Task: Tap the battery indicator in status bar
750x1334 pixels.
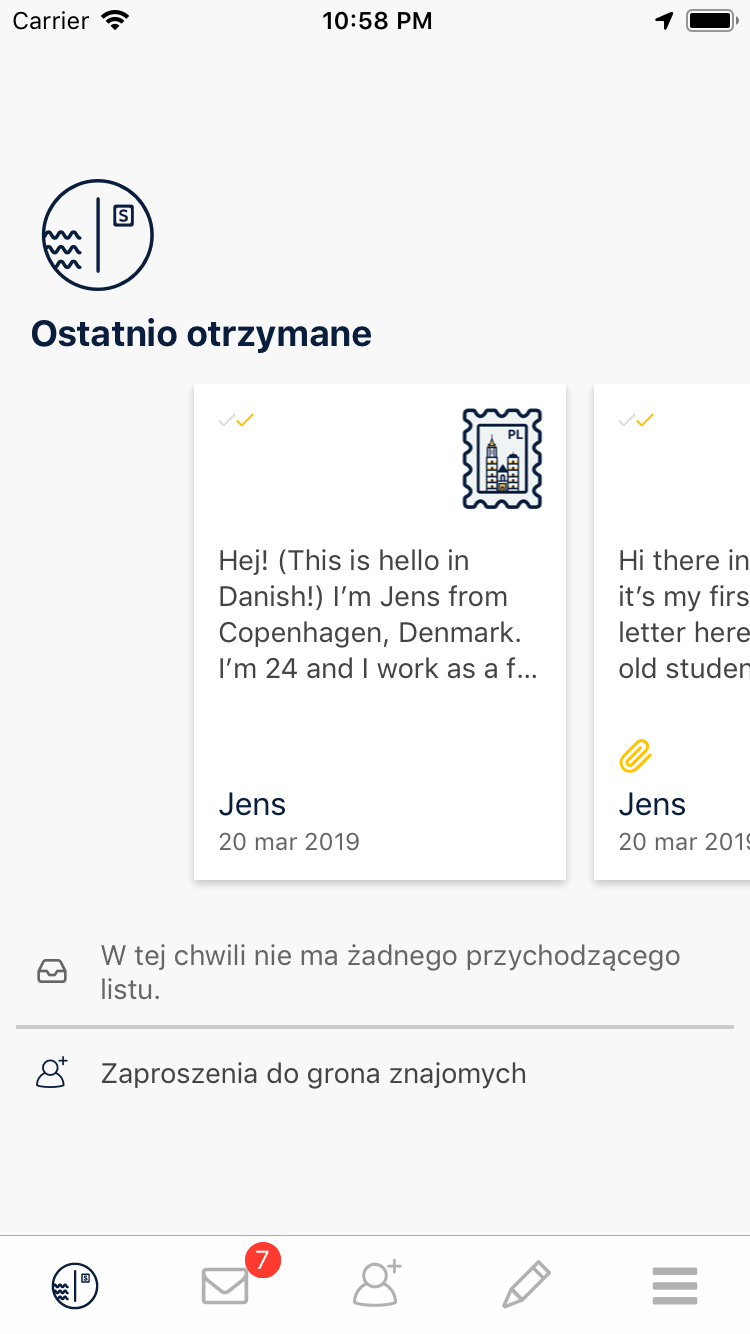Action: (711, 21)
